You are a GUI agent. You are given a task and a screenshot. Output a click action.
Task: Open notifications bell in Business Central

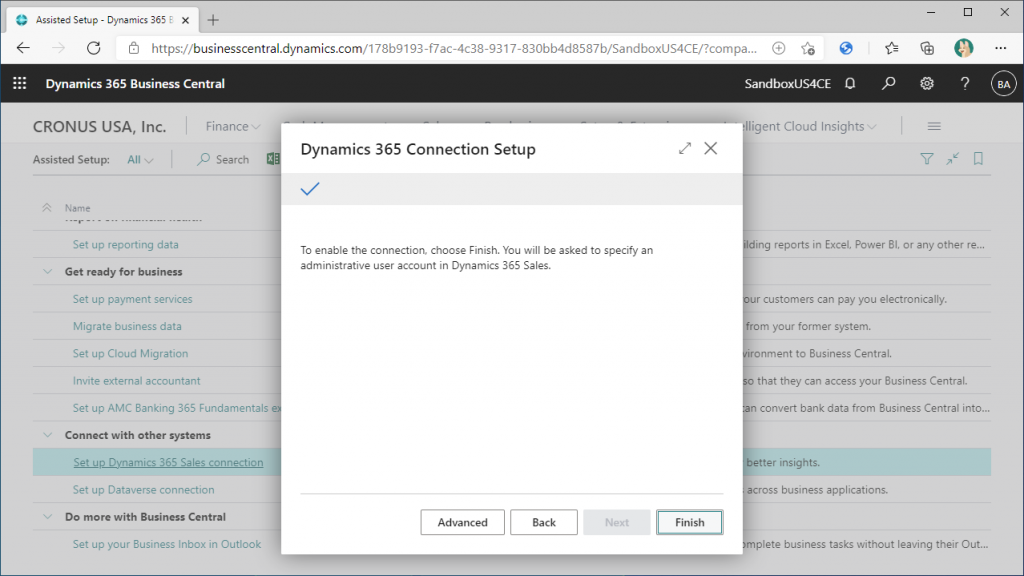click(850, 84)
